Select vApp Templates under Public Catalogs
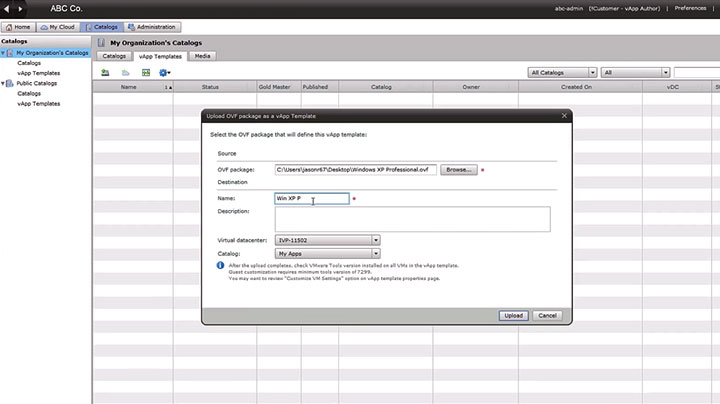This screenshot has width=720, height=404. click(x=39, y=104)
